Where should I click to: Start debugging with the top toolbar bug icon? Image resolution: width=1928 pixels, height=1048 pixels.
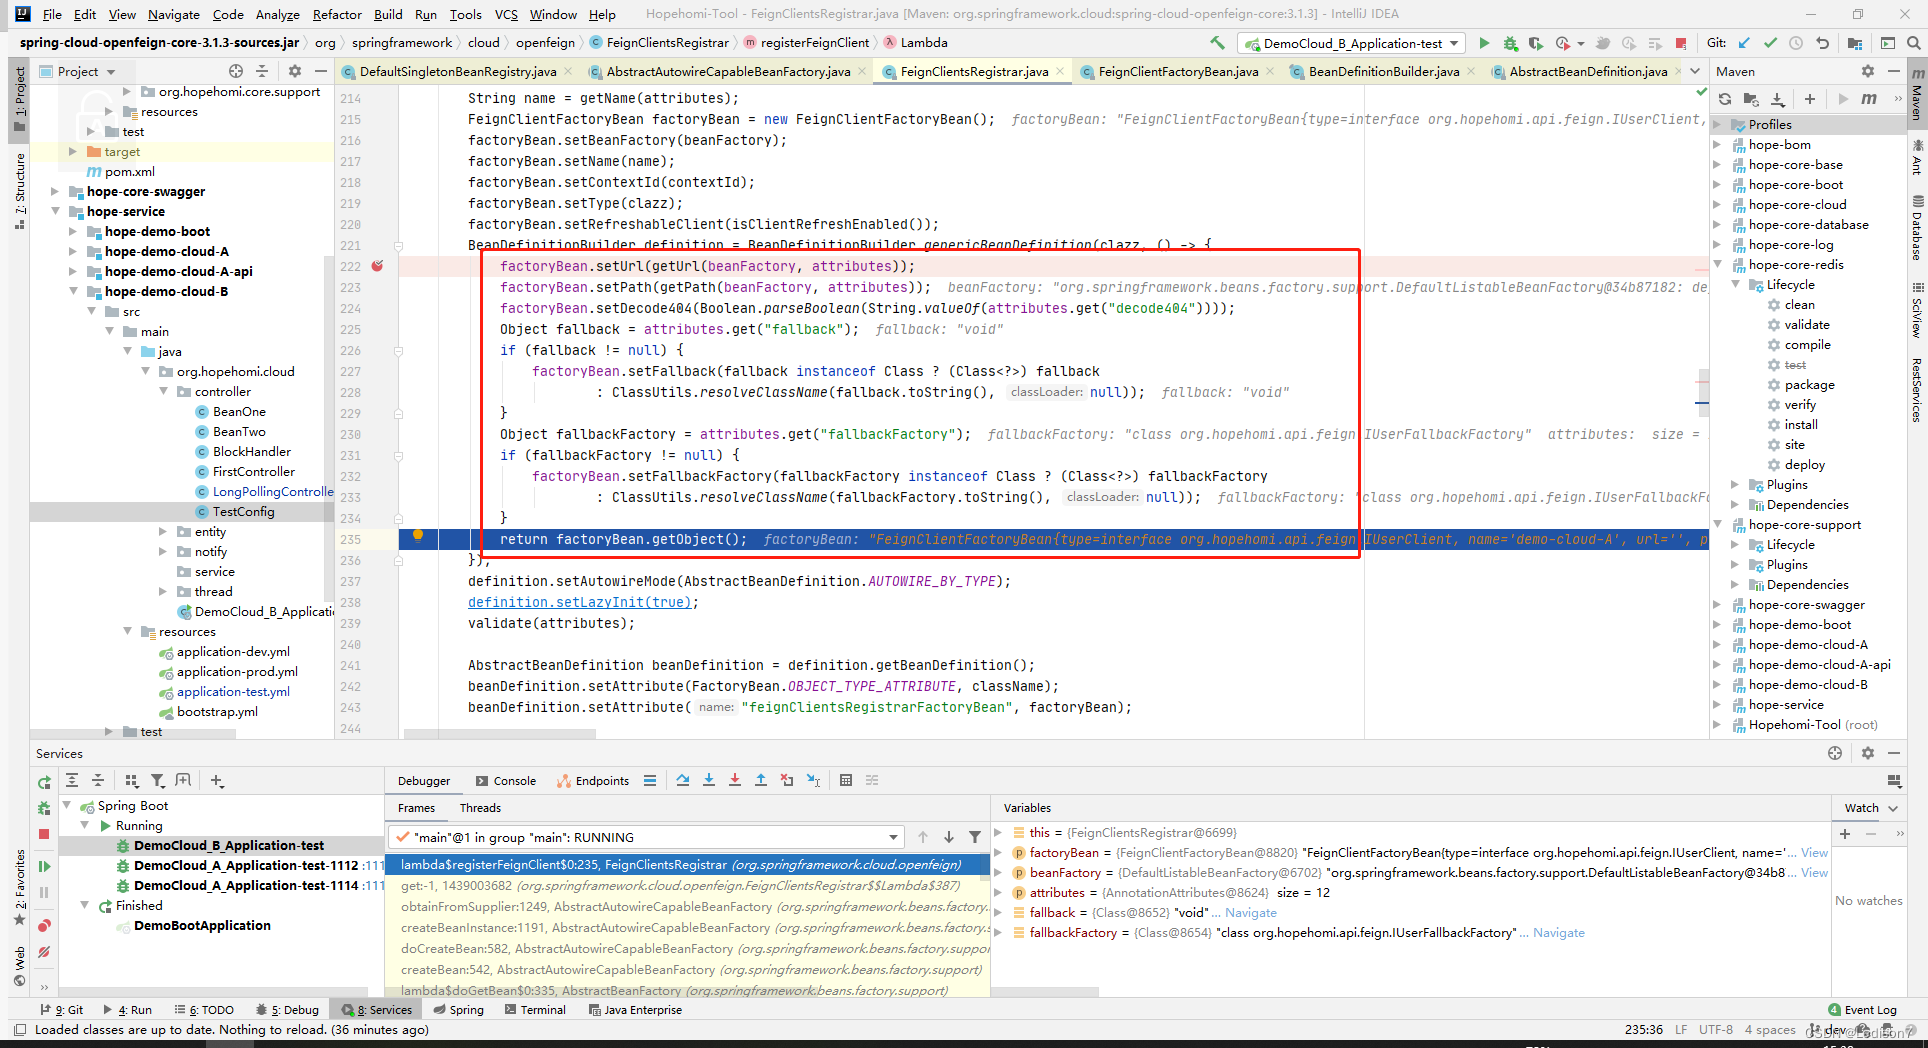point(1510,43)
